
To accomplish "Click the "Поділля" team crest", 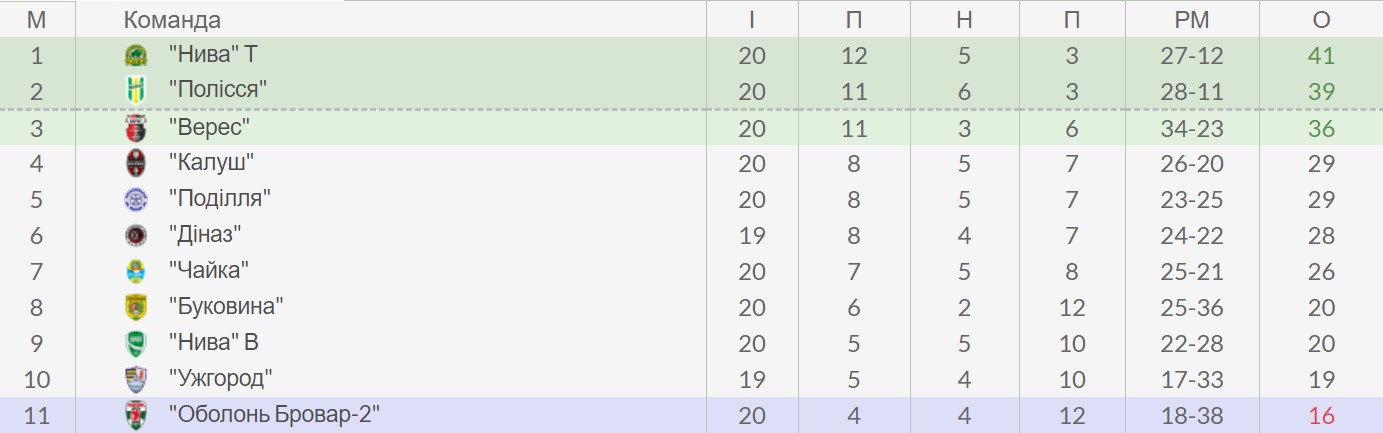I will 135,199.
